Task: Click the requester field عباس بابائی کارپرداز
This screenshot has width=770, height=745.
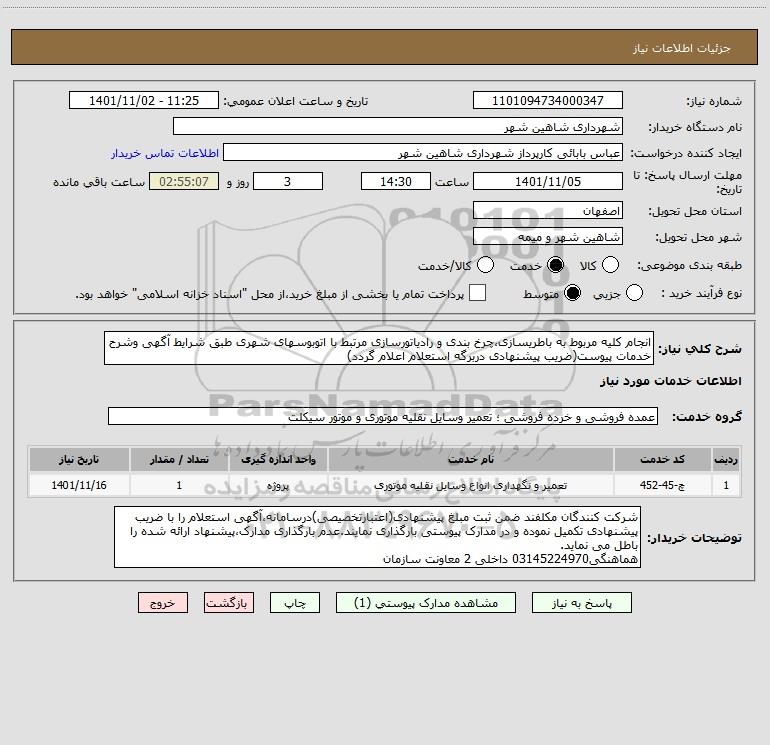Action: point(423,153)
